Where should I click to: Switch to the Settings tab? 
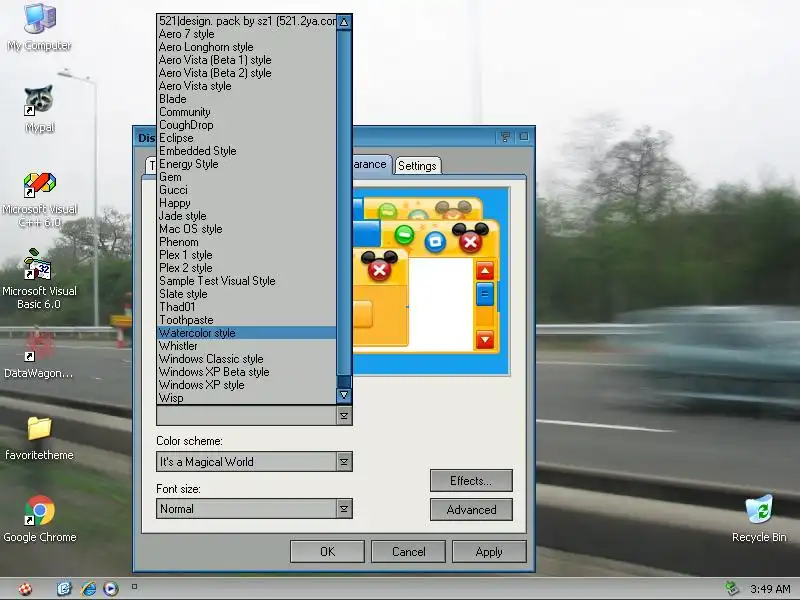[x=417, y=166]
